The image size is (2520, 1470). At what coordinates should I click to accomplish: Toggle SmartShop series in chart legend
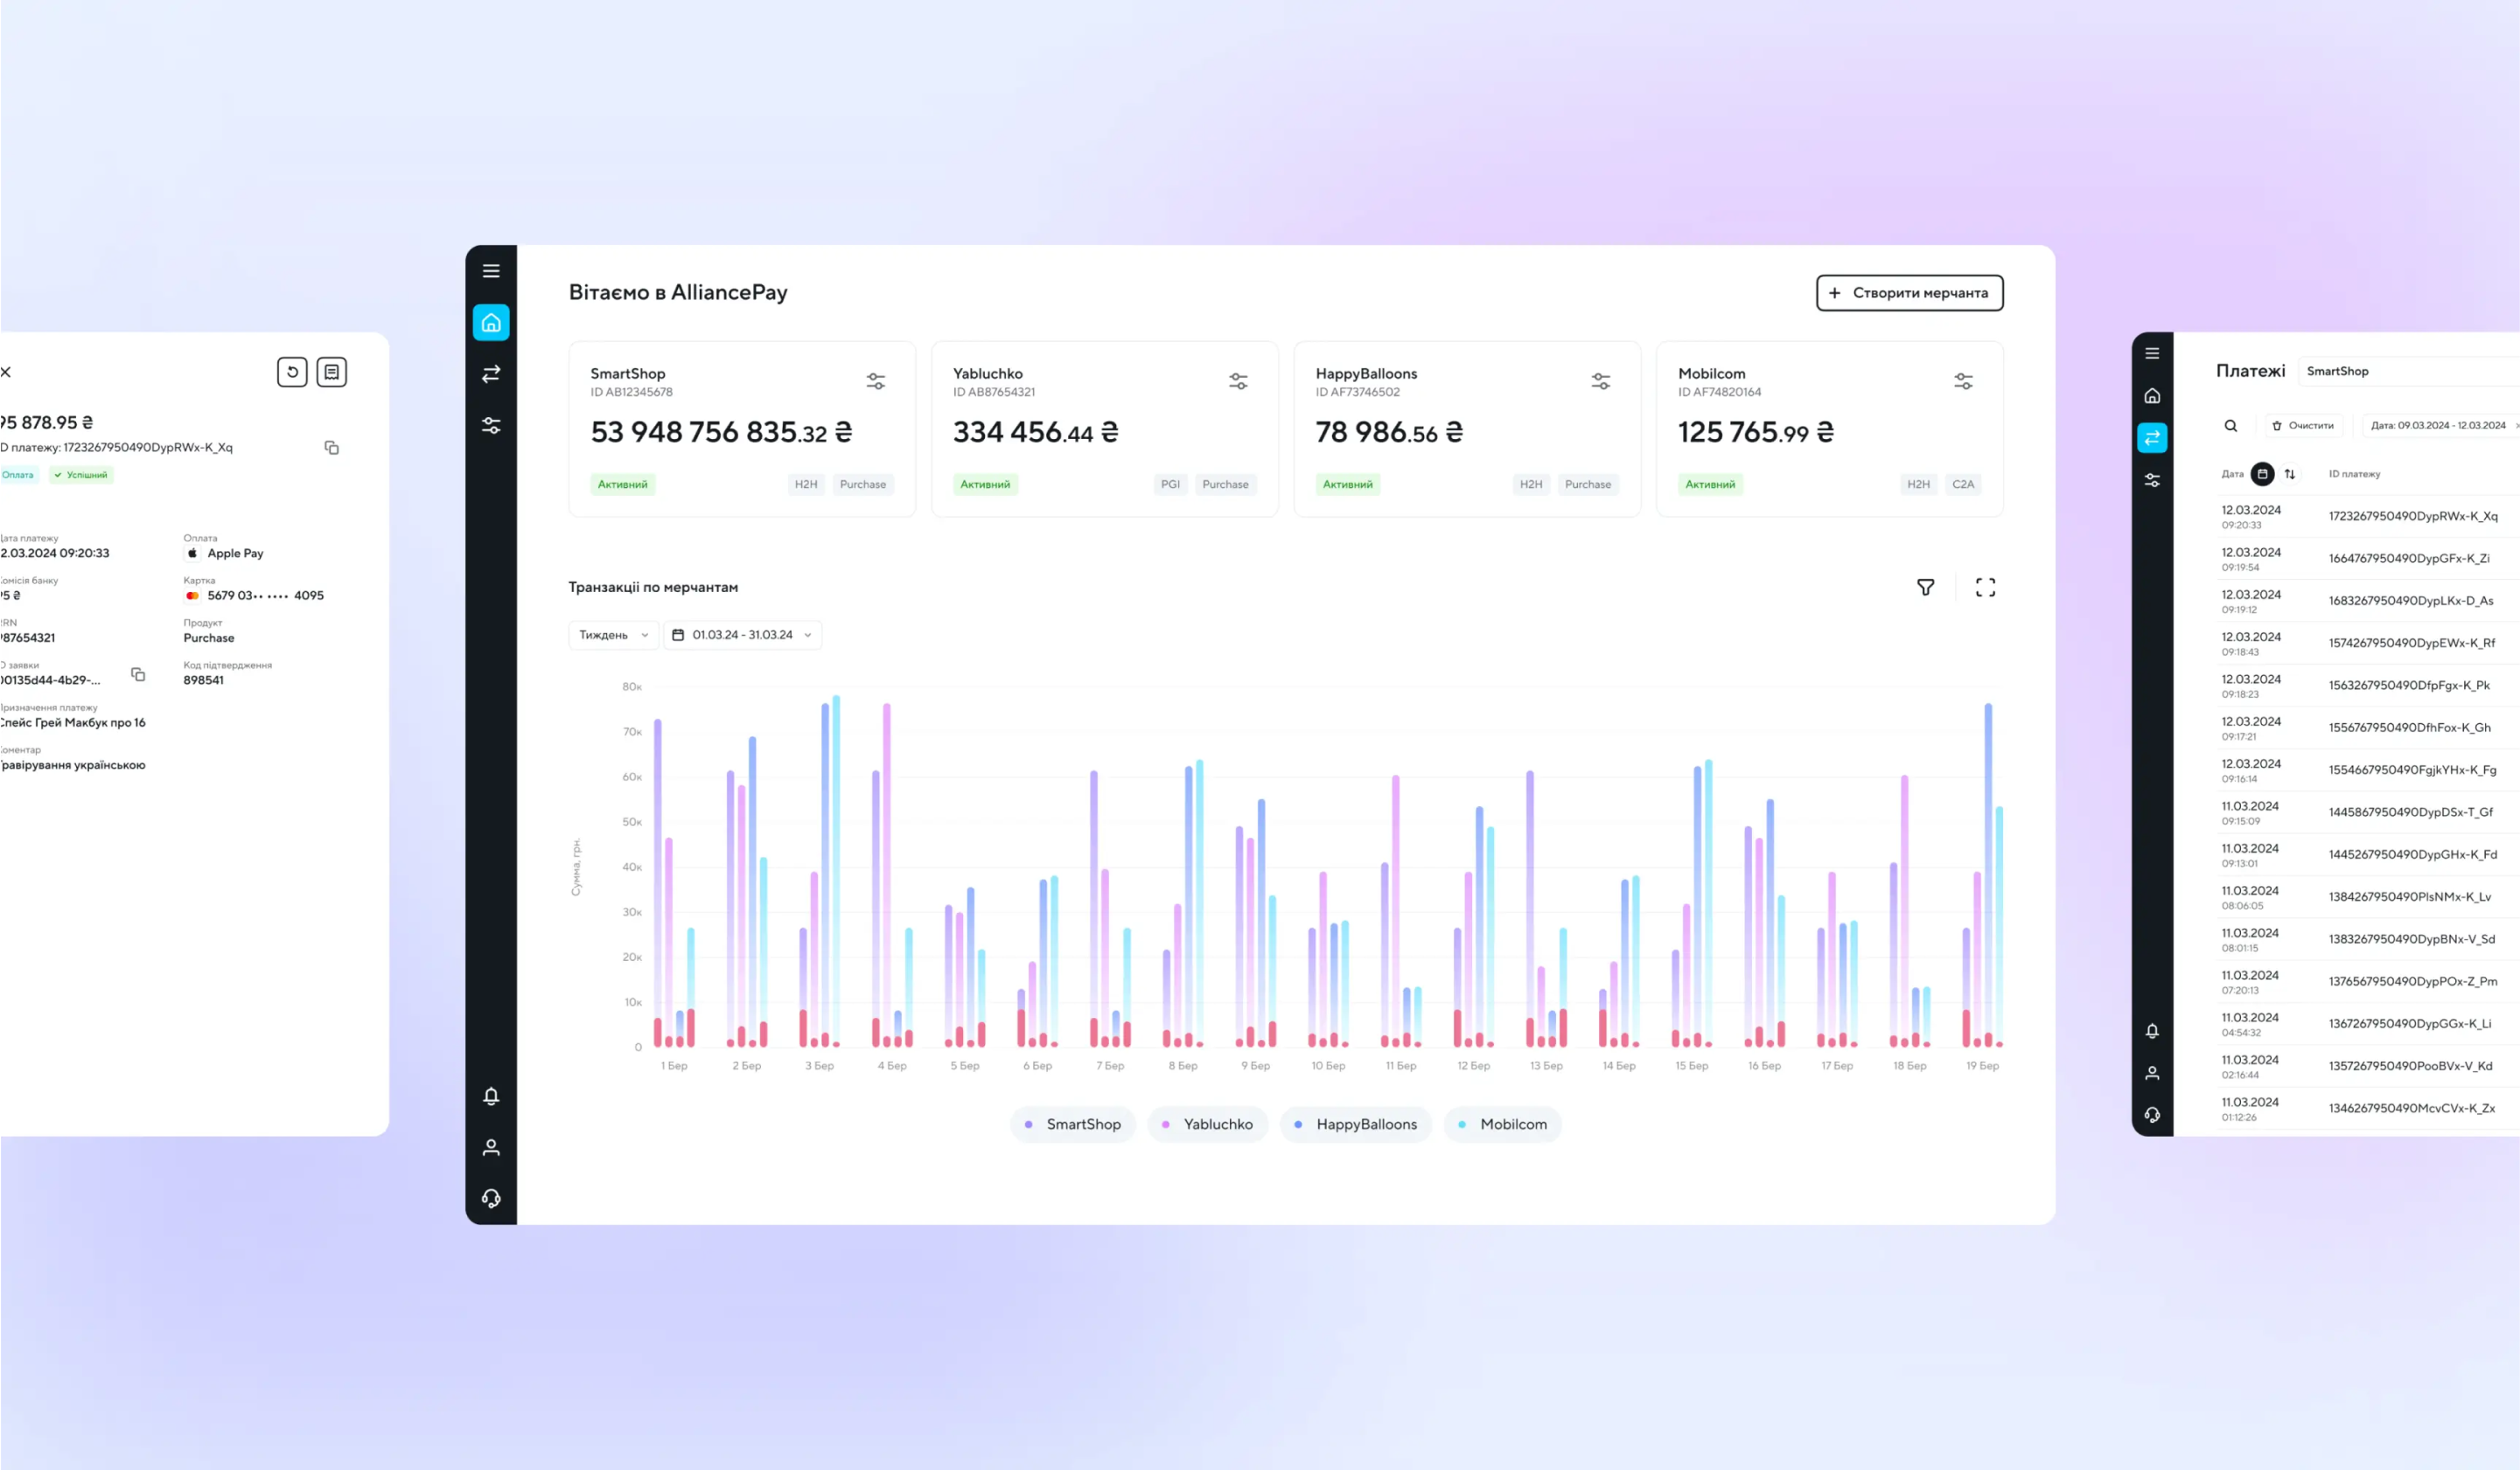[1072, 1124]
